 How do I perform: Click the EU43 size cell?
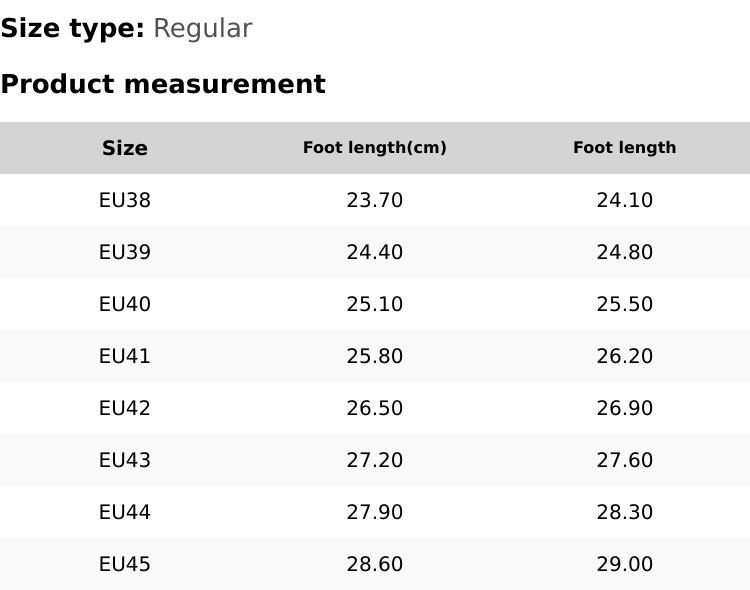[x=125, y=460]
